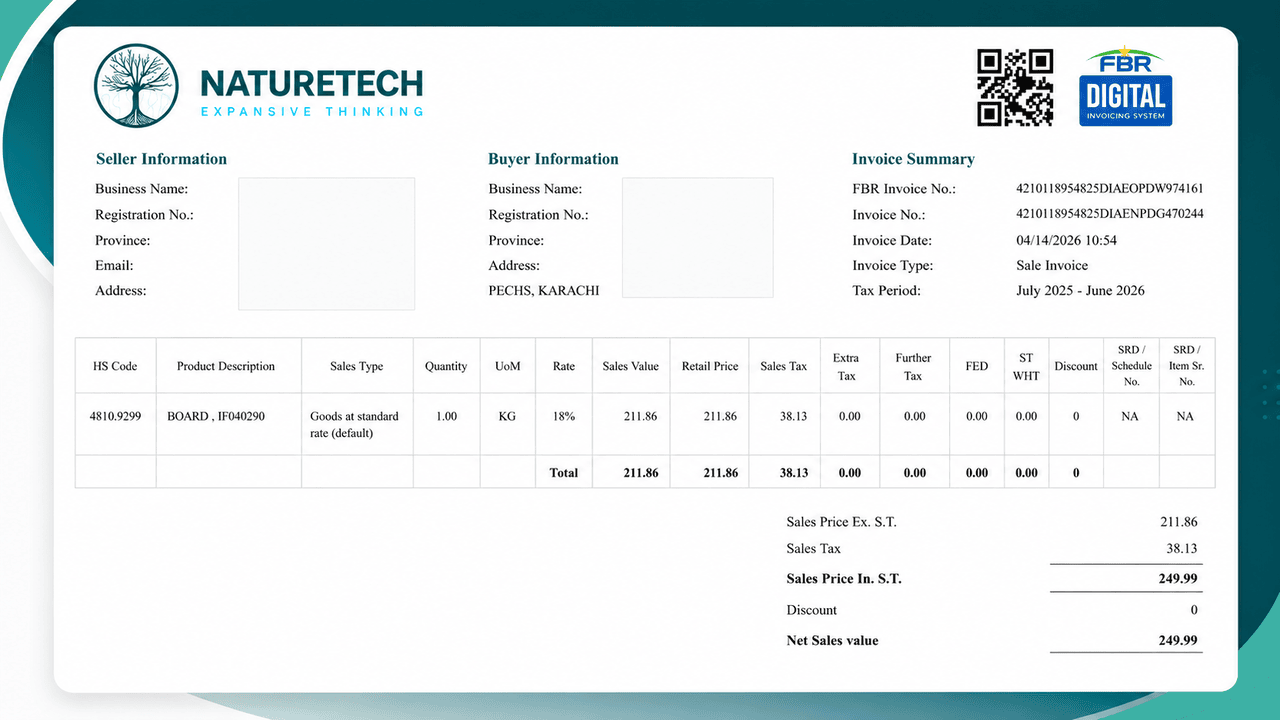Click the SRD / Schedule No. header
The height and width of the screenshot is (720, 1280).
[x=1132, y=366]
